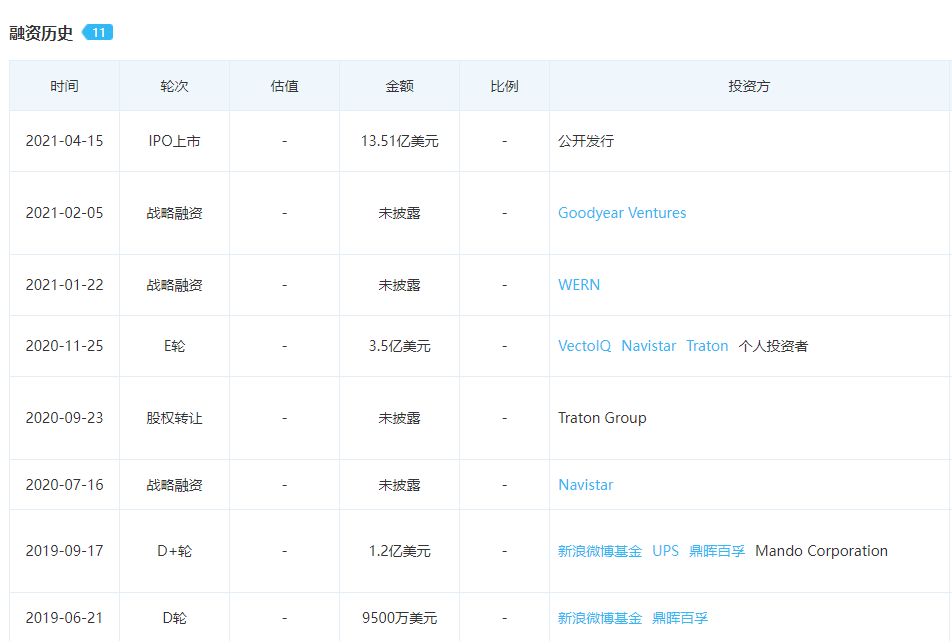Click the 投资方 column header
The height and width of the screenshot is (641, 952).
pyautogui.click(x=749, y=86)
